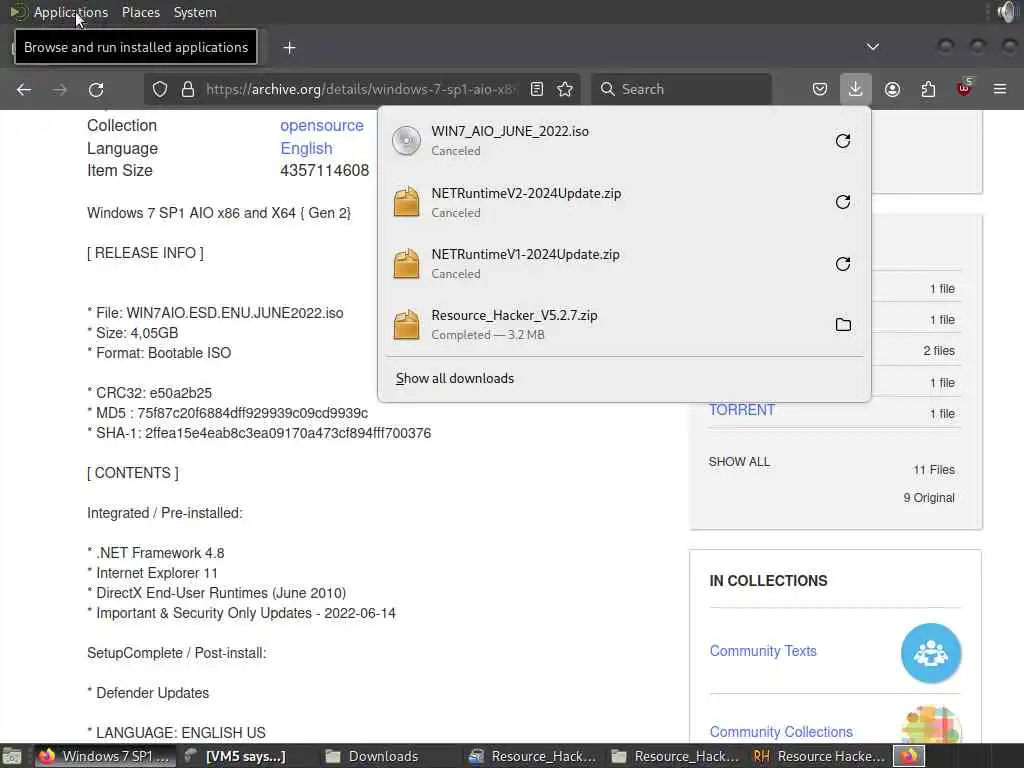Open Community Texts collection link
The height and width of the screenshot is (768, 1024).
click(x=763, y=651)
